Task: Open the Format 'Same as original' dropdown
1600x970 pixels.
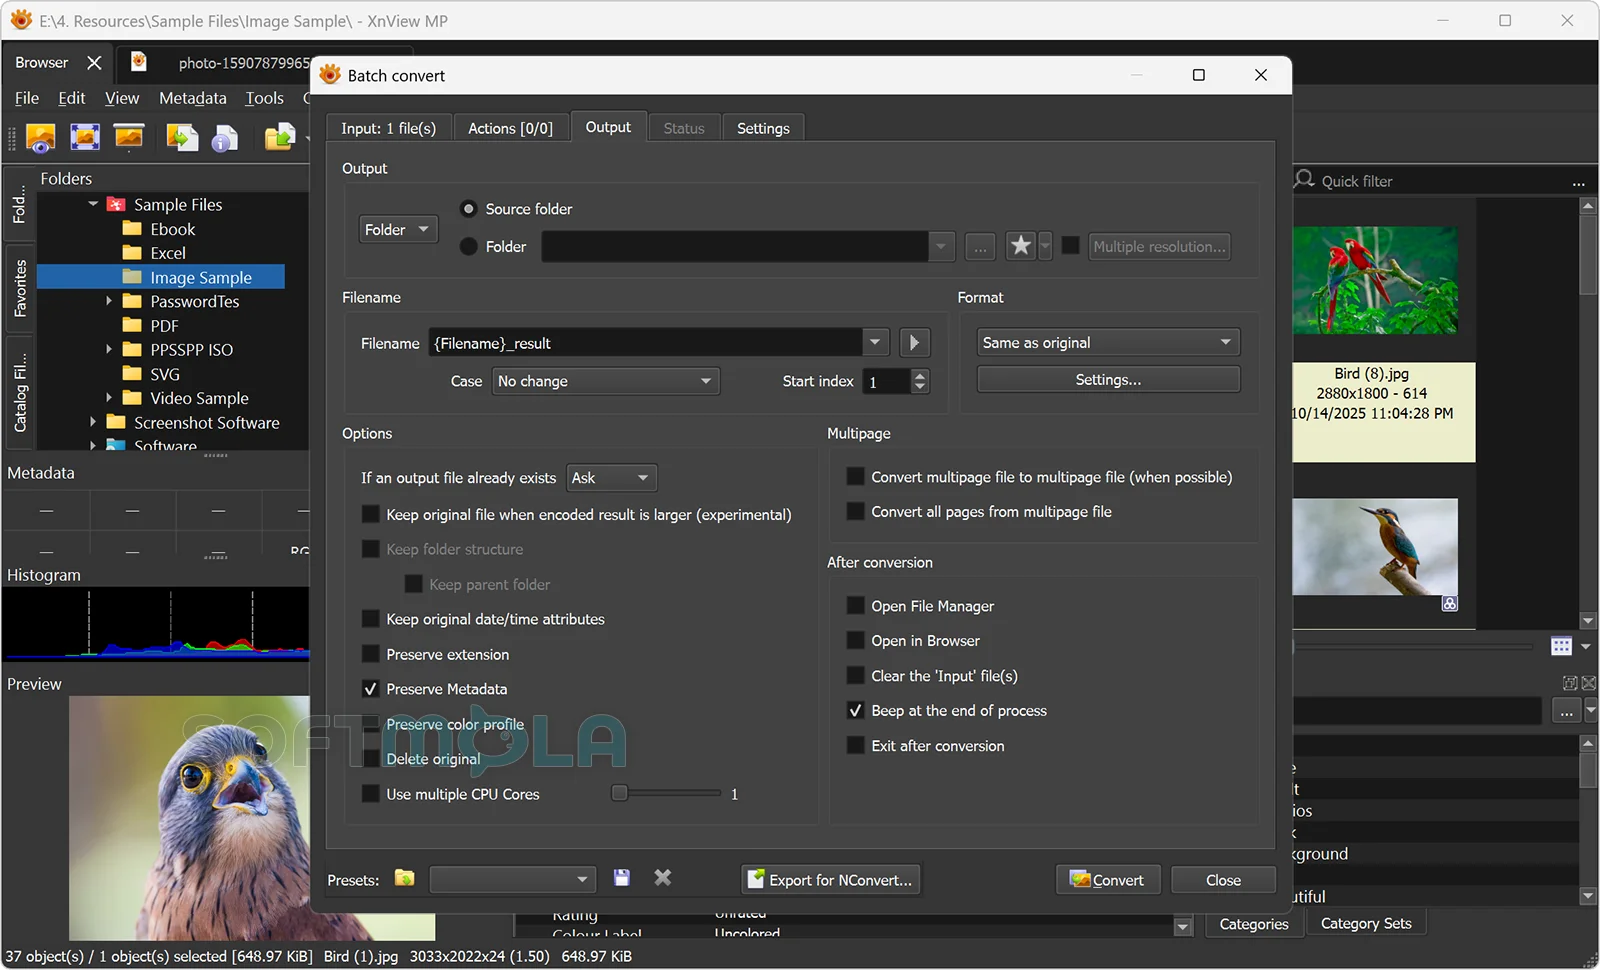Action: [x=1108, y=342]
